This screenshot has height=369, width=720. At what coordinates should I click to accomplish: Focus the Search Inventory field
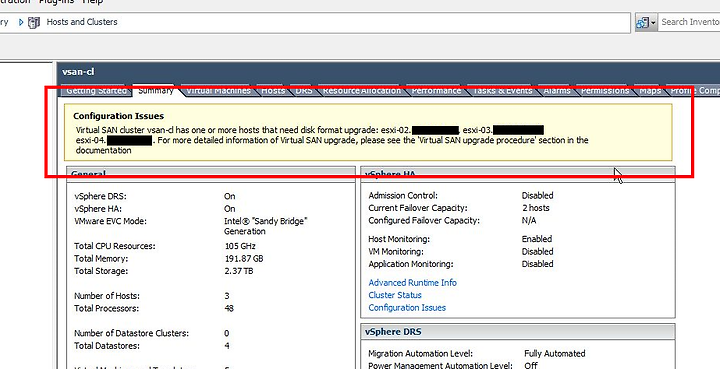click(690, 22)
